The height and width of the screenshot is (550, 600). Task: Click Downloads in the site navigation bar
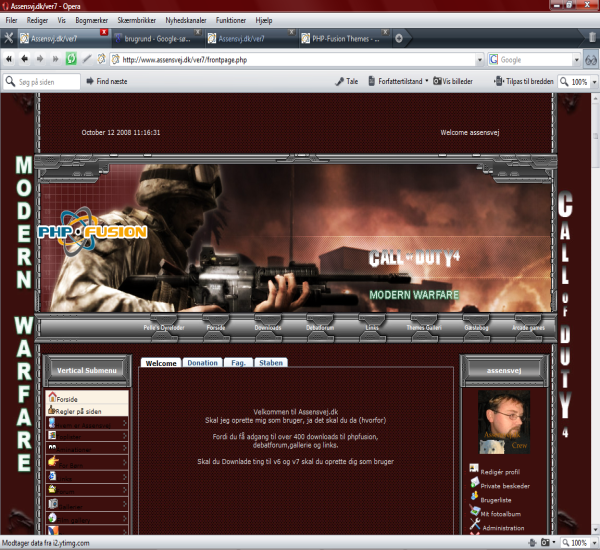[268, 328]
